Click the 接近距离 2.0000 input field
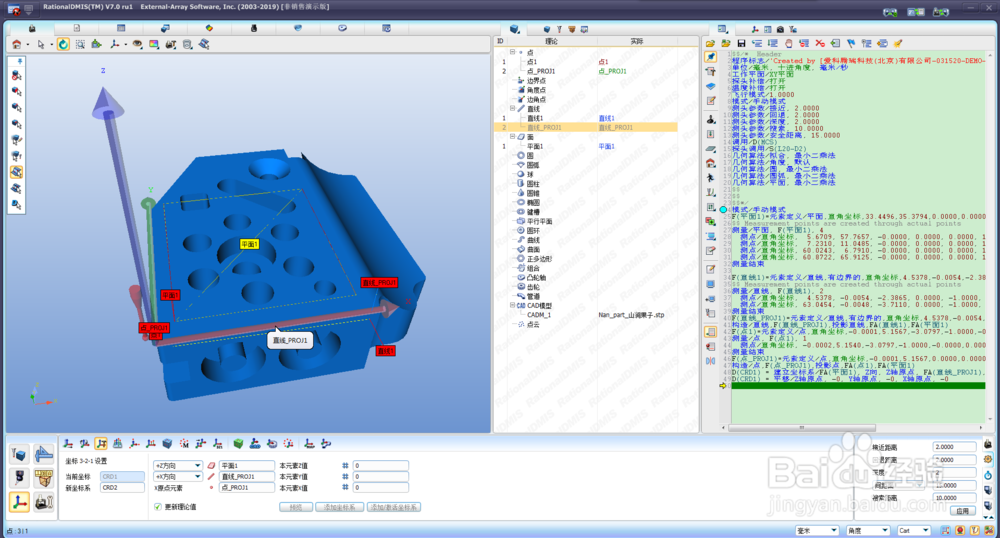This screenshot has height=538, width=1000. coord(954,447)
